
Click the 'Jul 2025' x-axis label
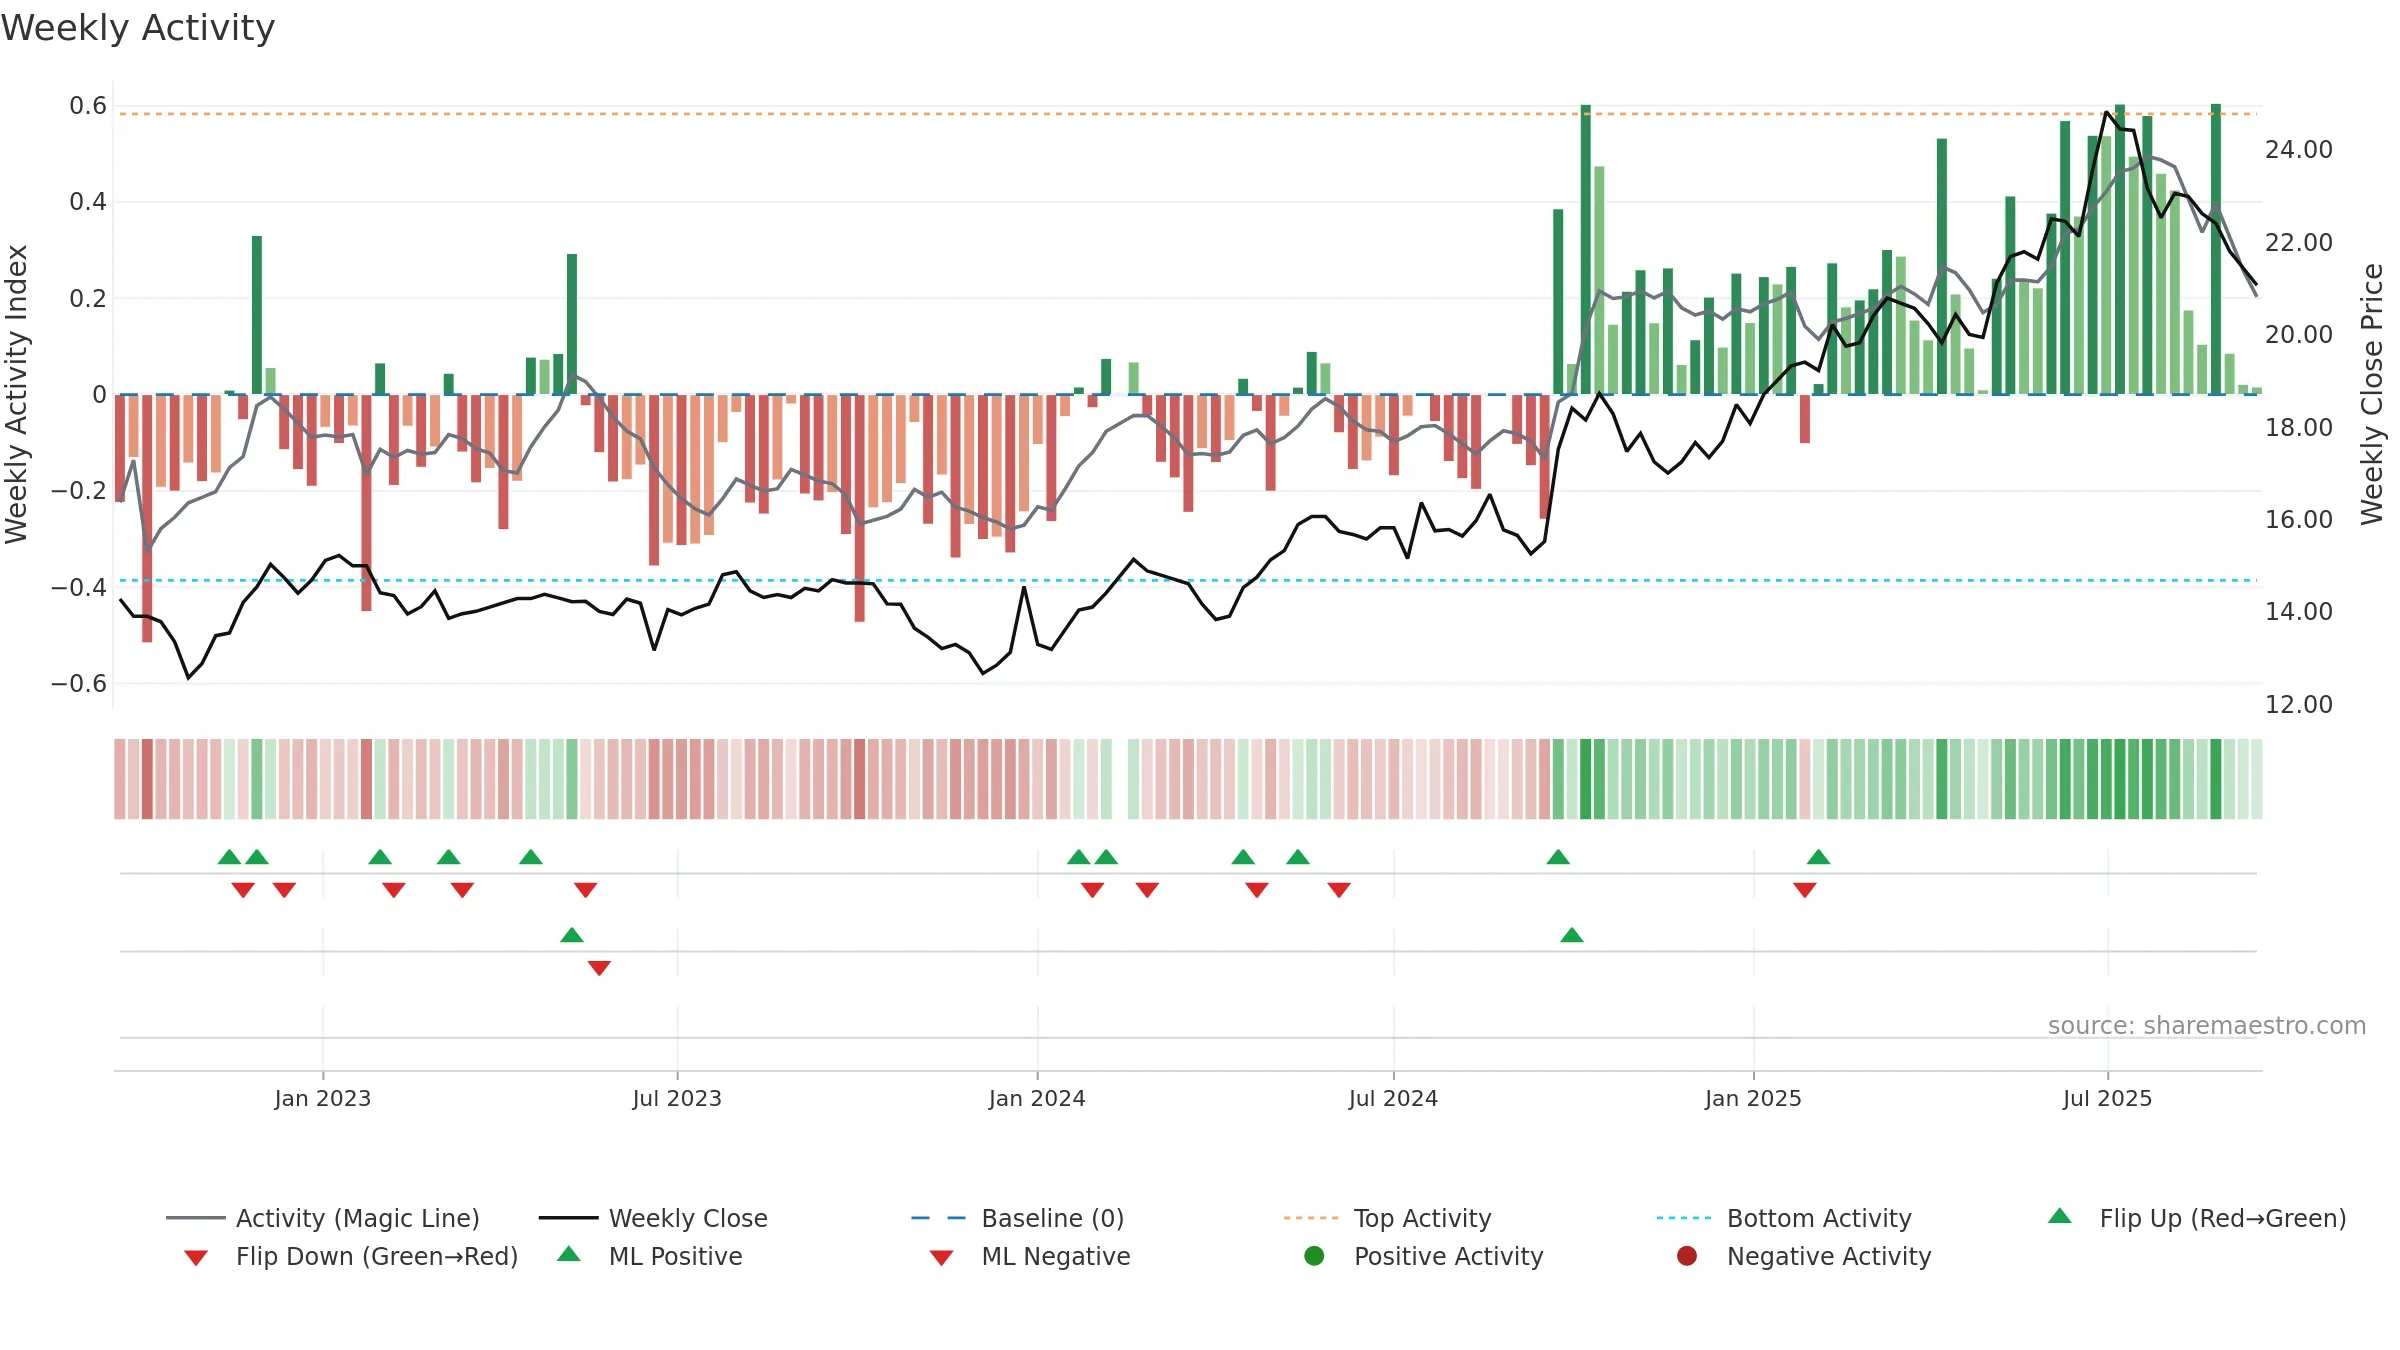[2107, 1098]
